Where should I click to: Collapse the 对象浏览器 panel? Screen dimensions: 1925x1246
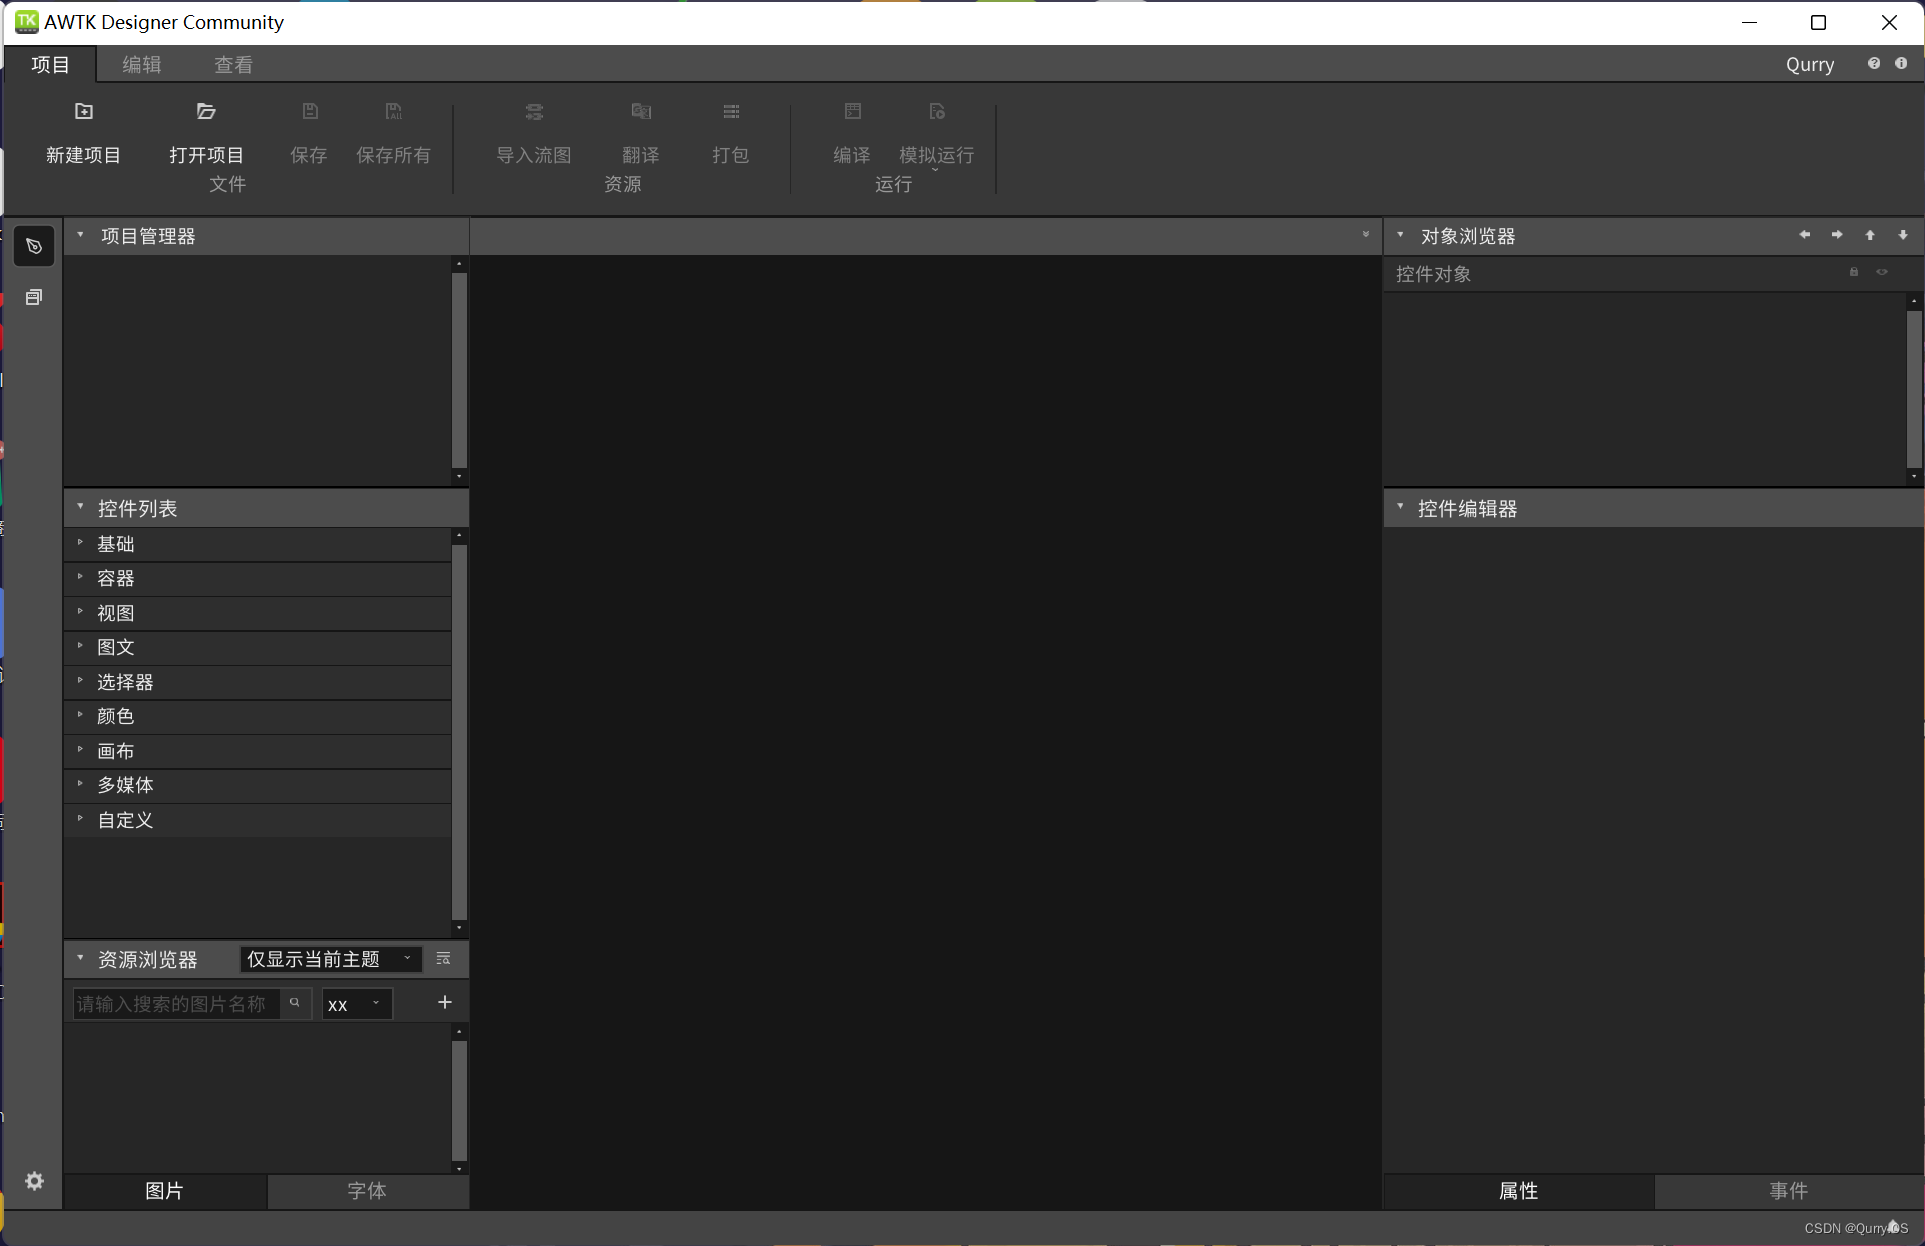(1401, 235)
